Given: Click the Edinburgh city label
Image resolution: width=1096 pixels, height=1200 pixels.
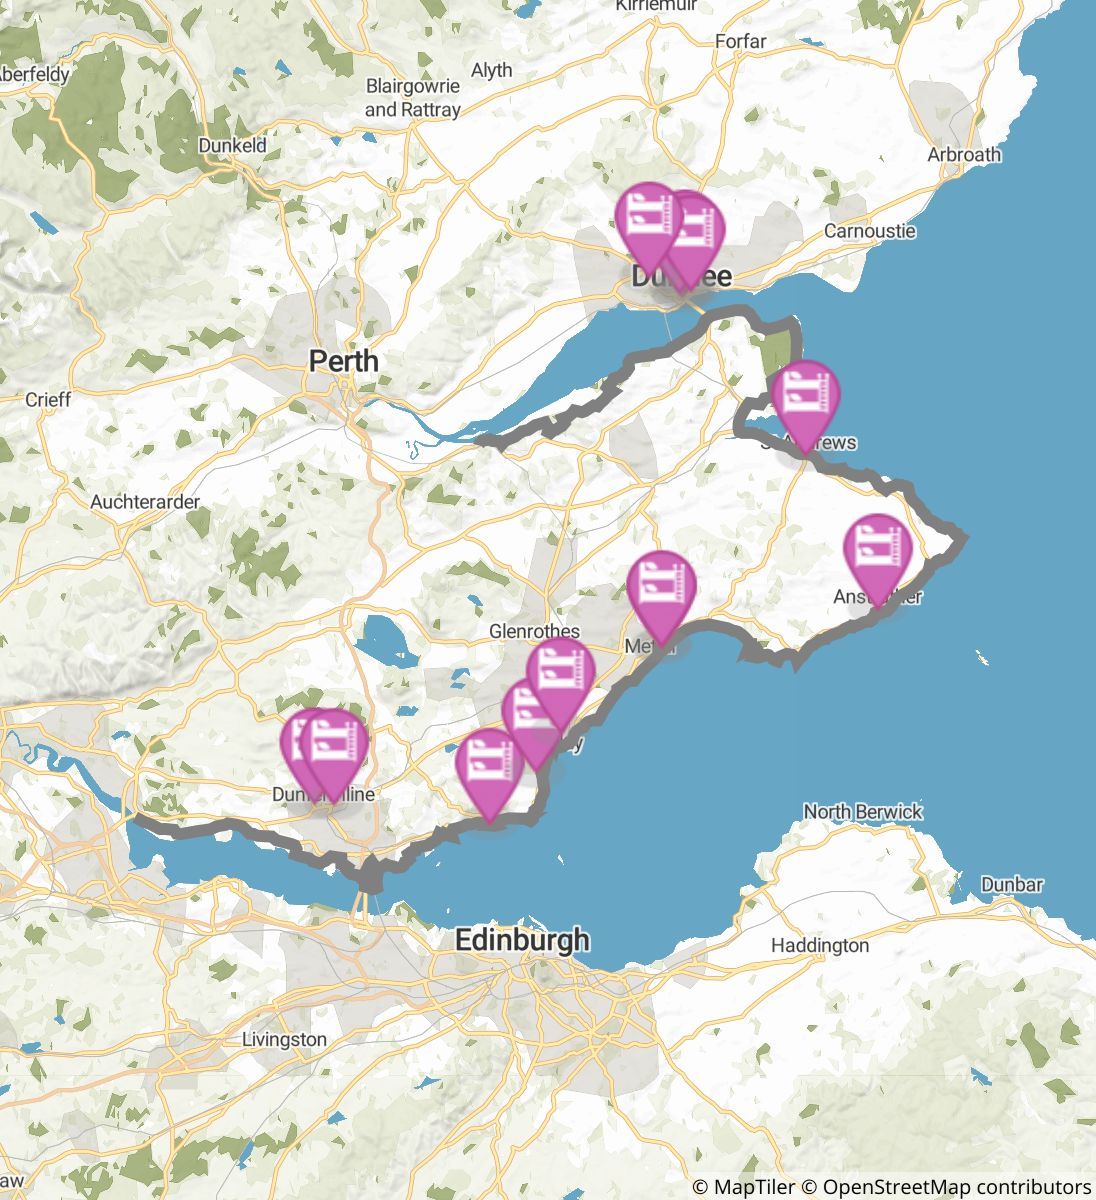Looking at the screenshot, I should [x=522, y=940].
